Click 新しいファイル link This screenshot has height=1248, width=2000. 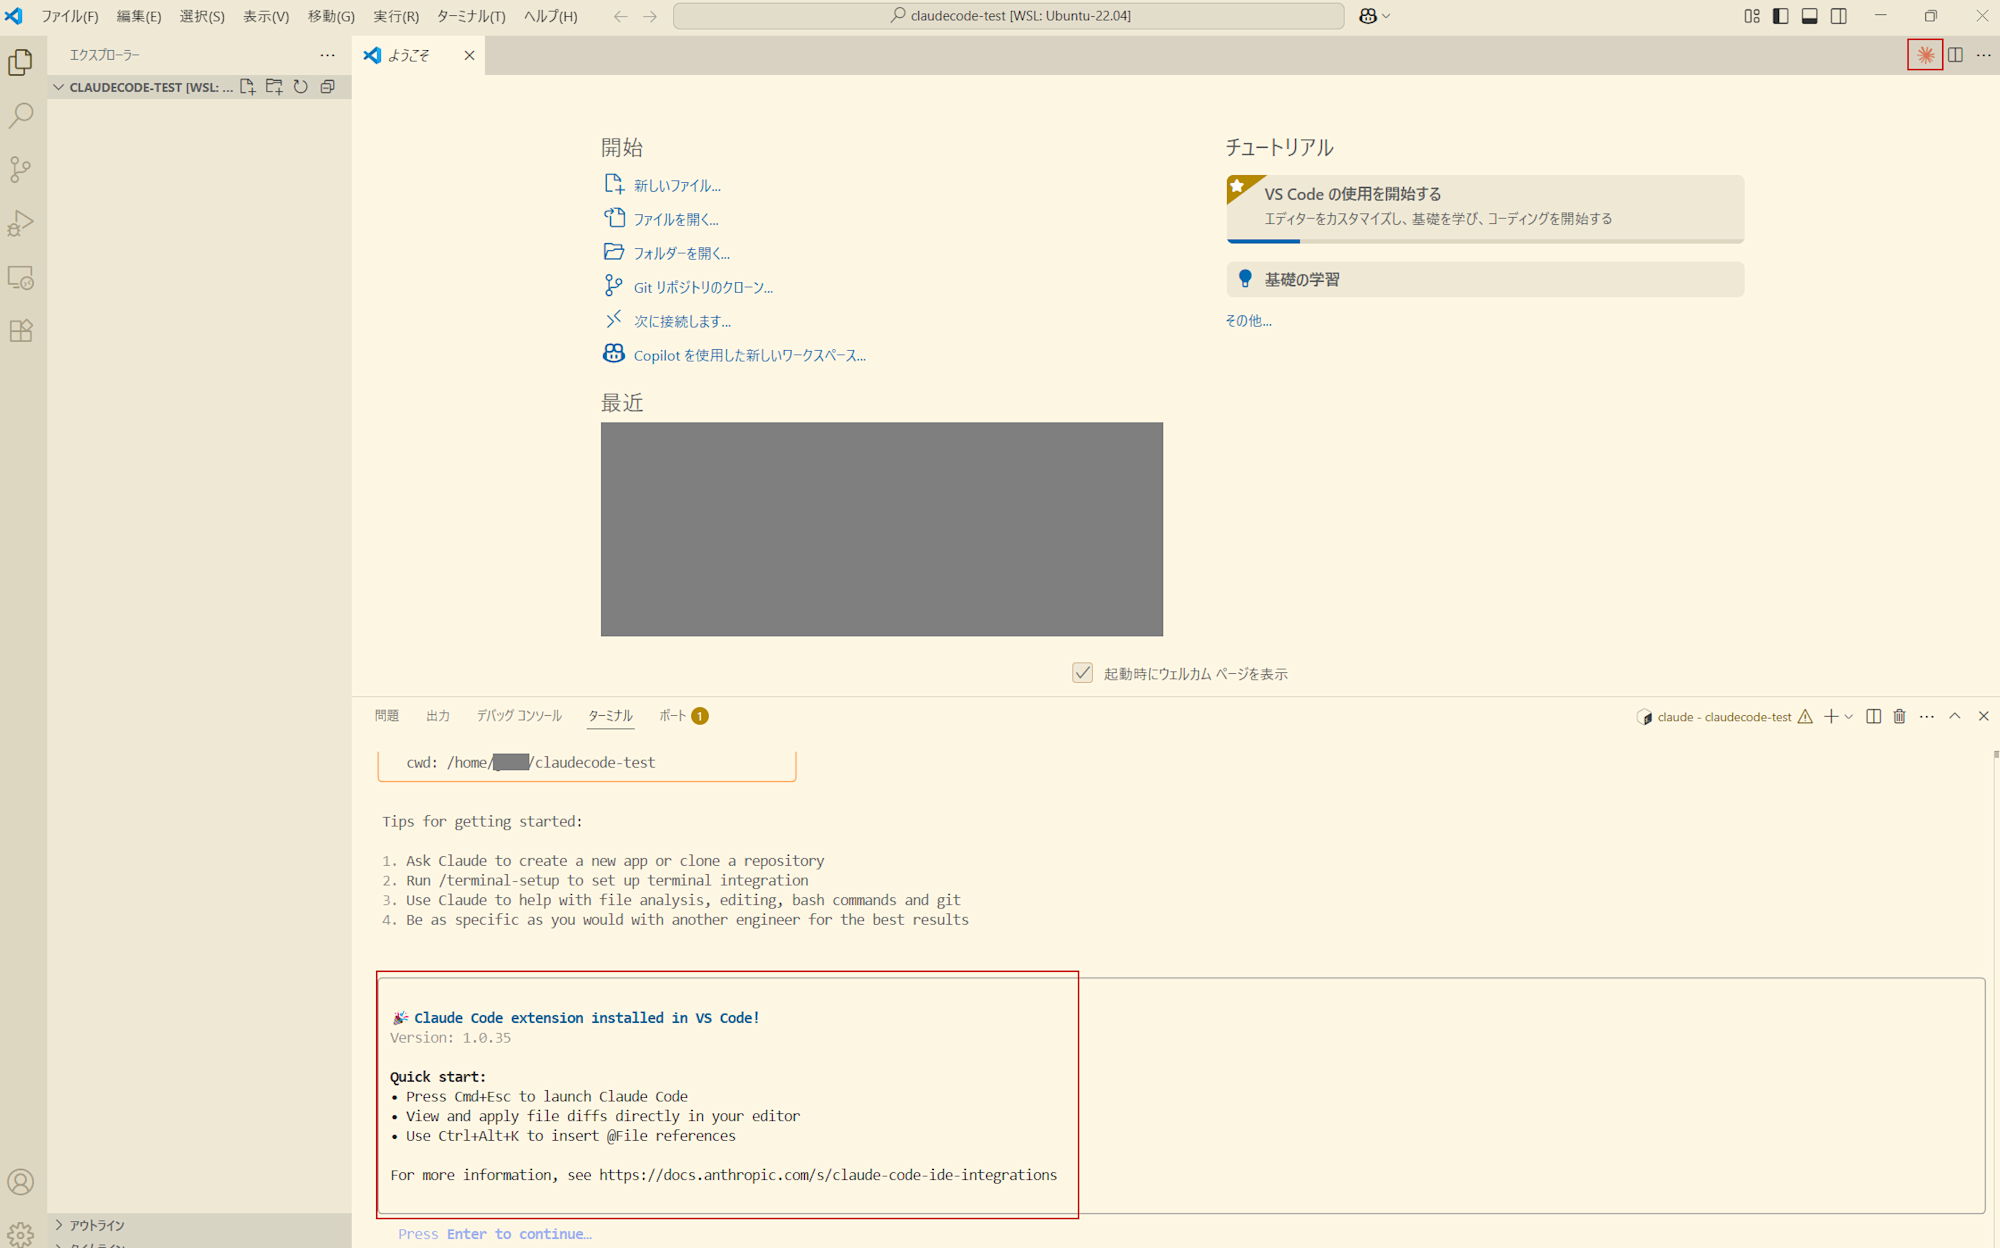click(x=677, y=185)
